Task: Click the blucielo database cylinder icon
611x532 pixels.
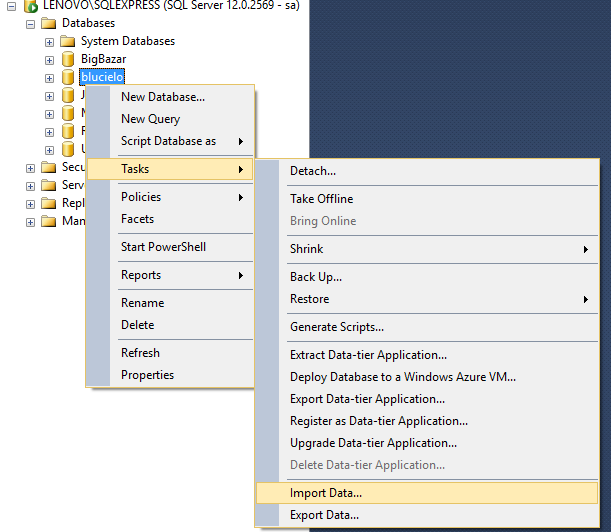Action: click(x=68, y=77)
